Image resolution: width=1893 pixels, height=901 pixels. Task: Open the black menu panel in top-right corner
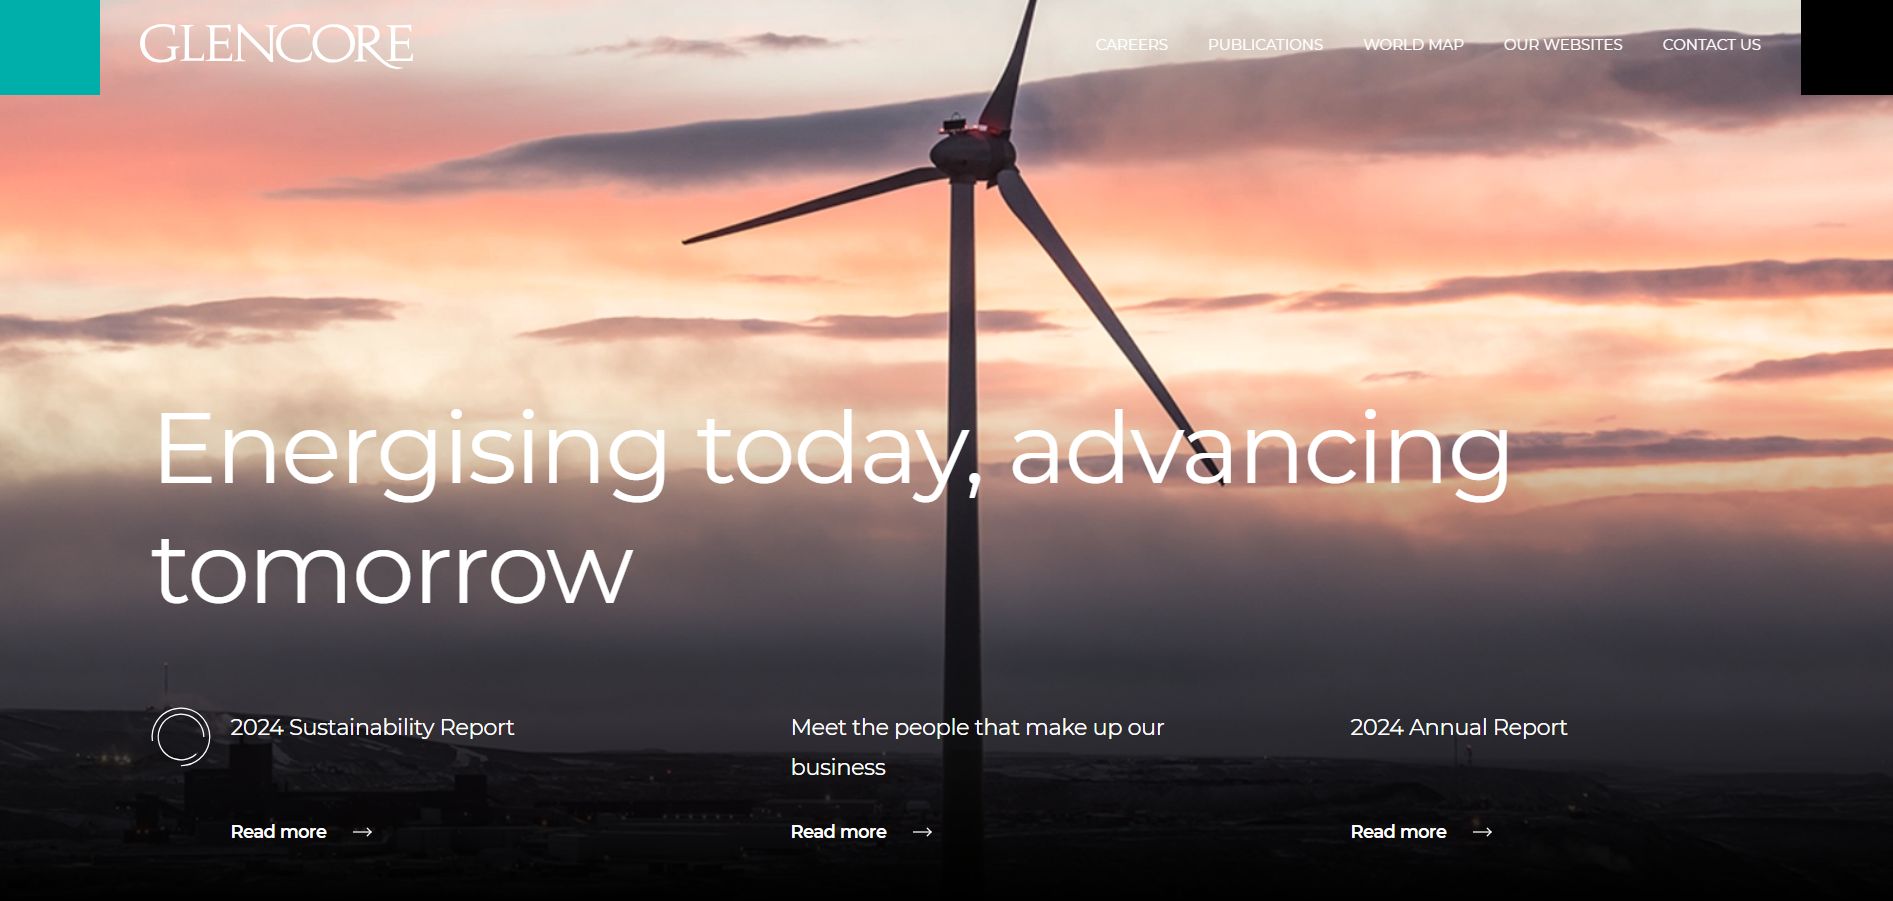[1846, 45]
